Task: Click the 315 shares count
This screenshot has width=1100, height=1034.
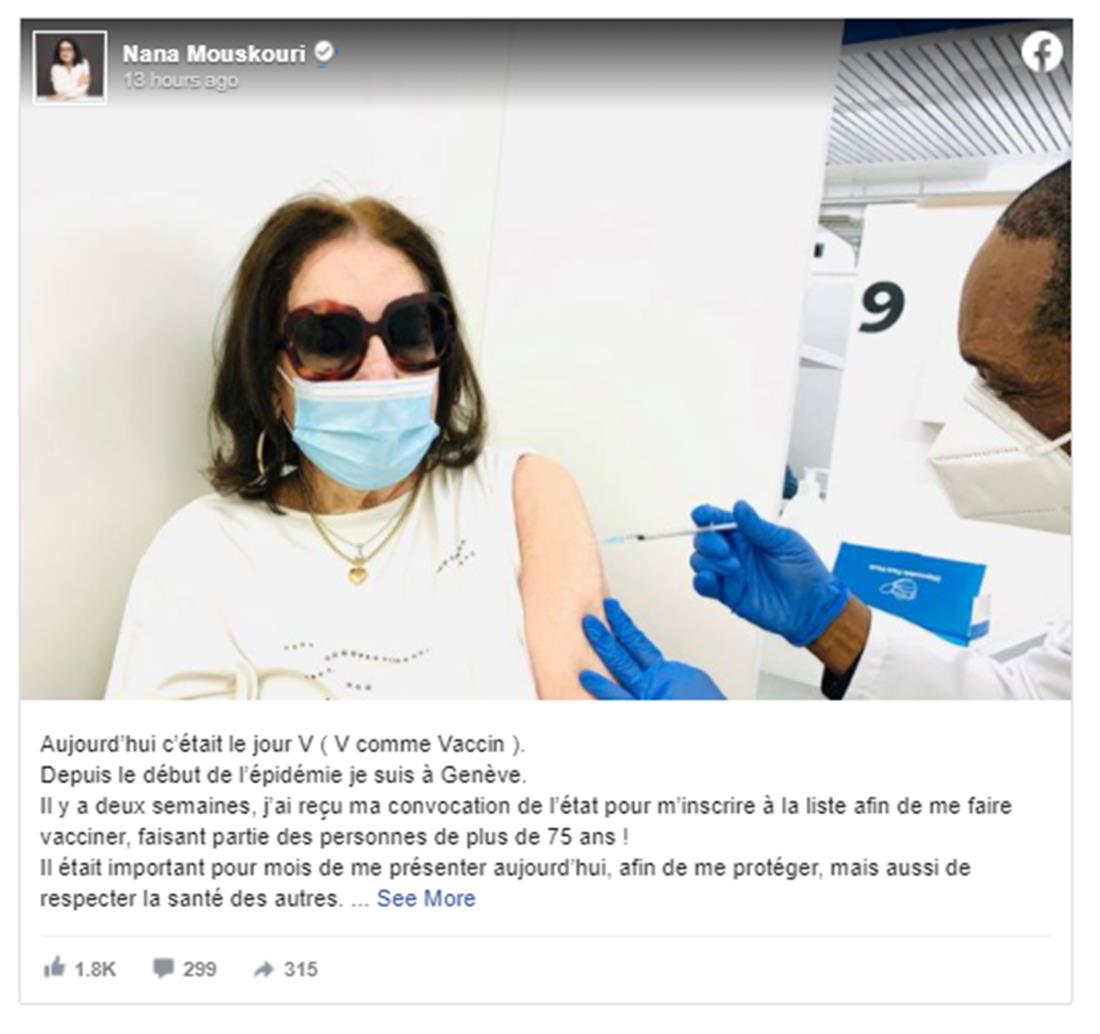Action: click(301, 969)
